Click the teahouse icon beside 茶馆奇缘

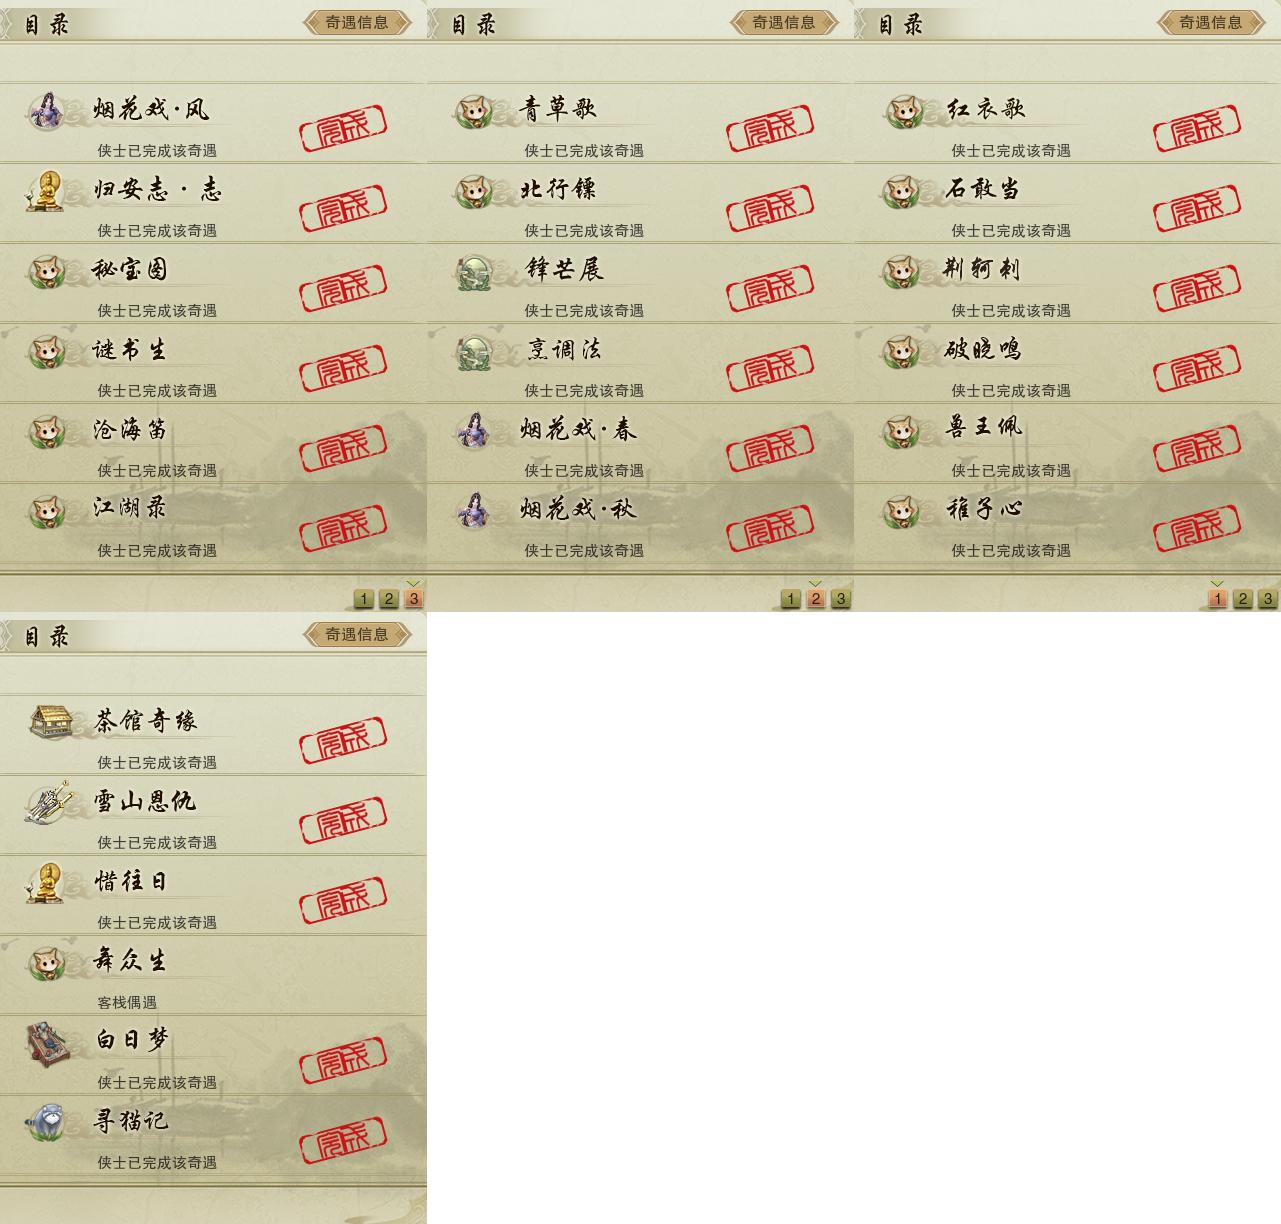click(x=49, y=722)
